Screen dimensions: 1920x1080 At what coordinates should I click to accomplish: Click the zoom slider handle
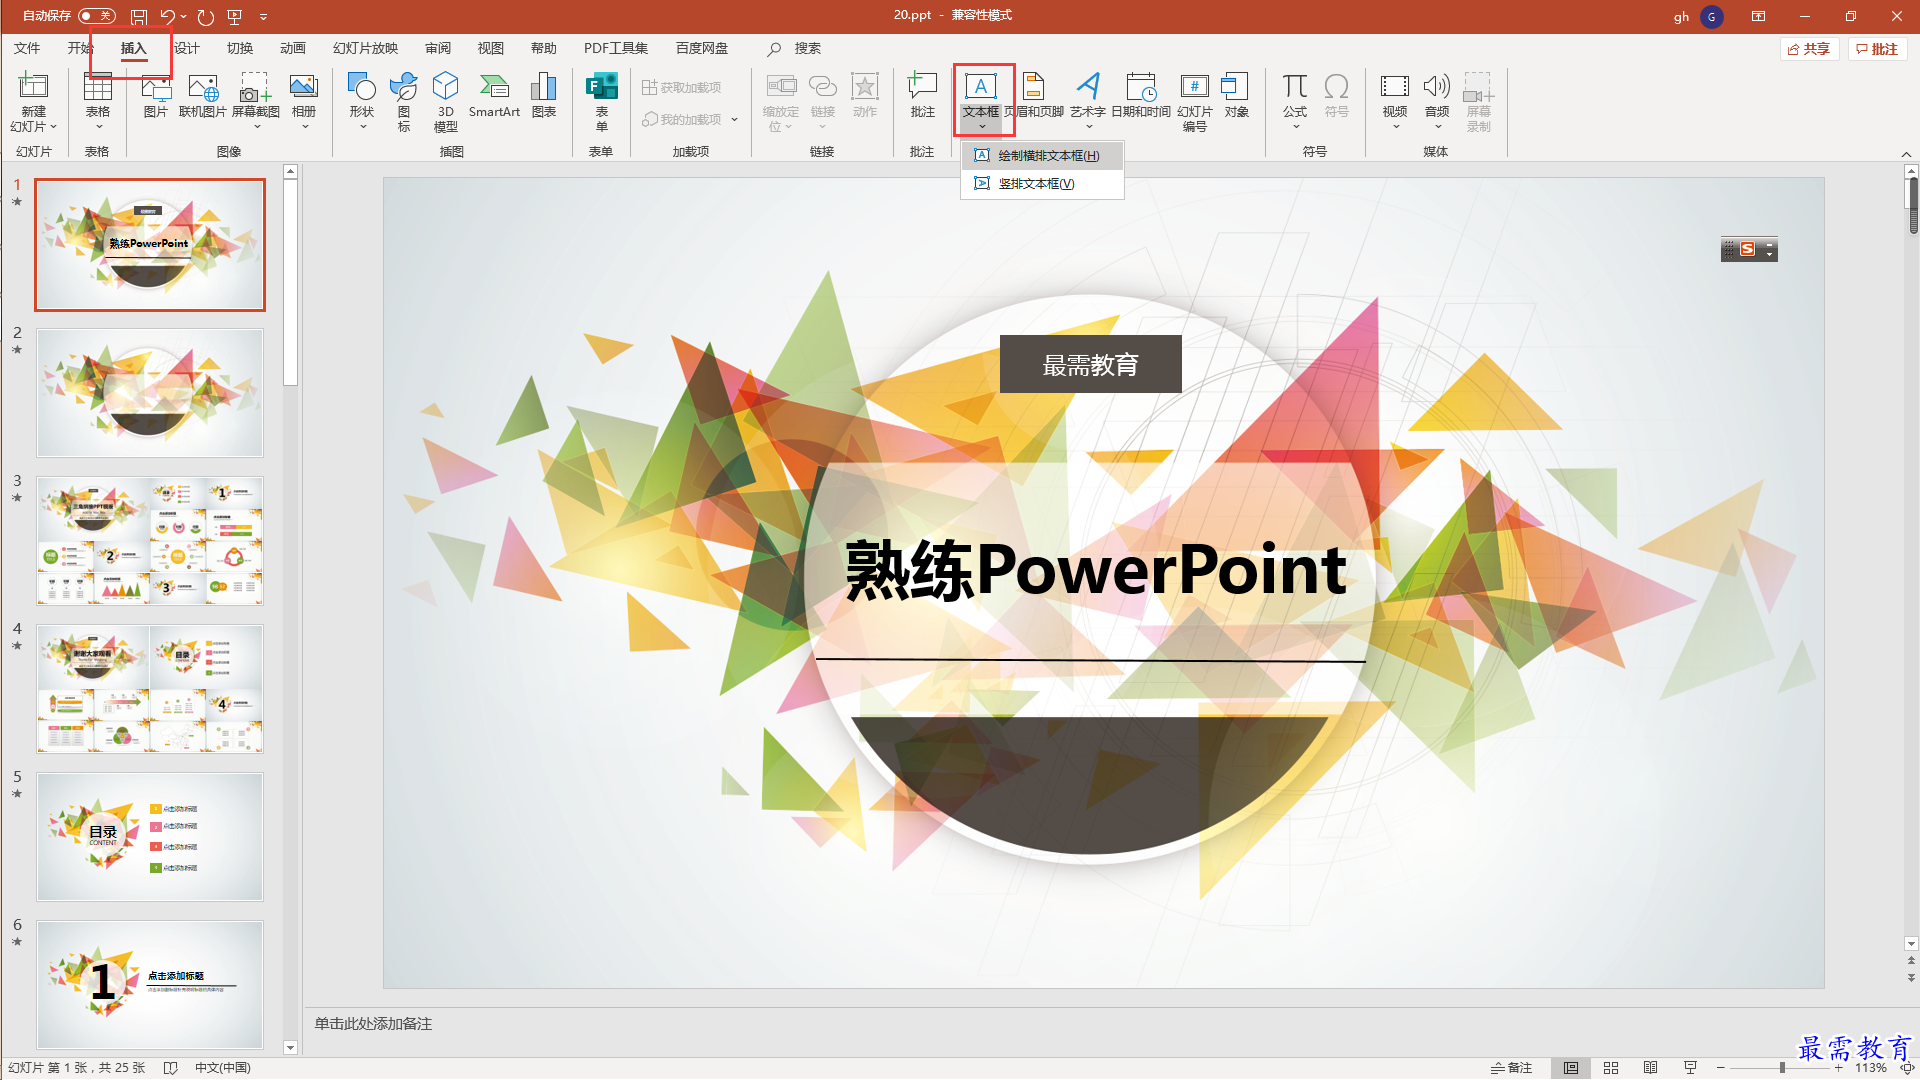(1782, 1068)
